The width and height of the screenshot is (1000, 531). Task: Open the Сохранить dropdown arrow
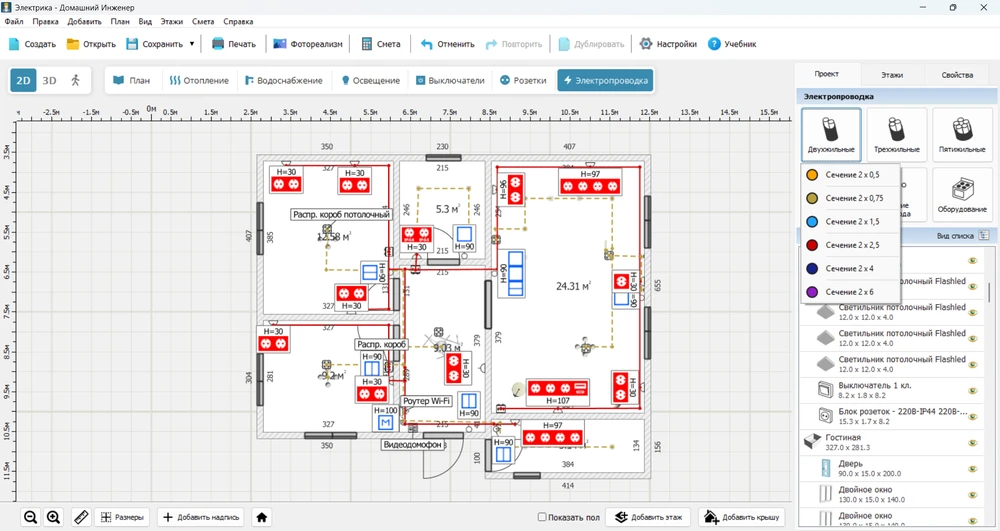tap(191, 44)
